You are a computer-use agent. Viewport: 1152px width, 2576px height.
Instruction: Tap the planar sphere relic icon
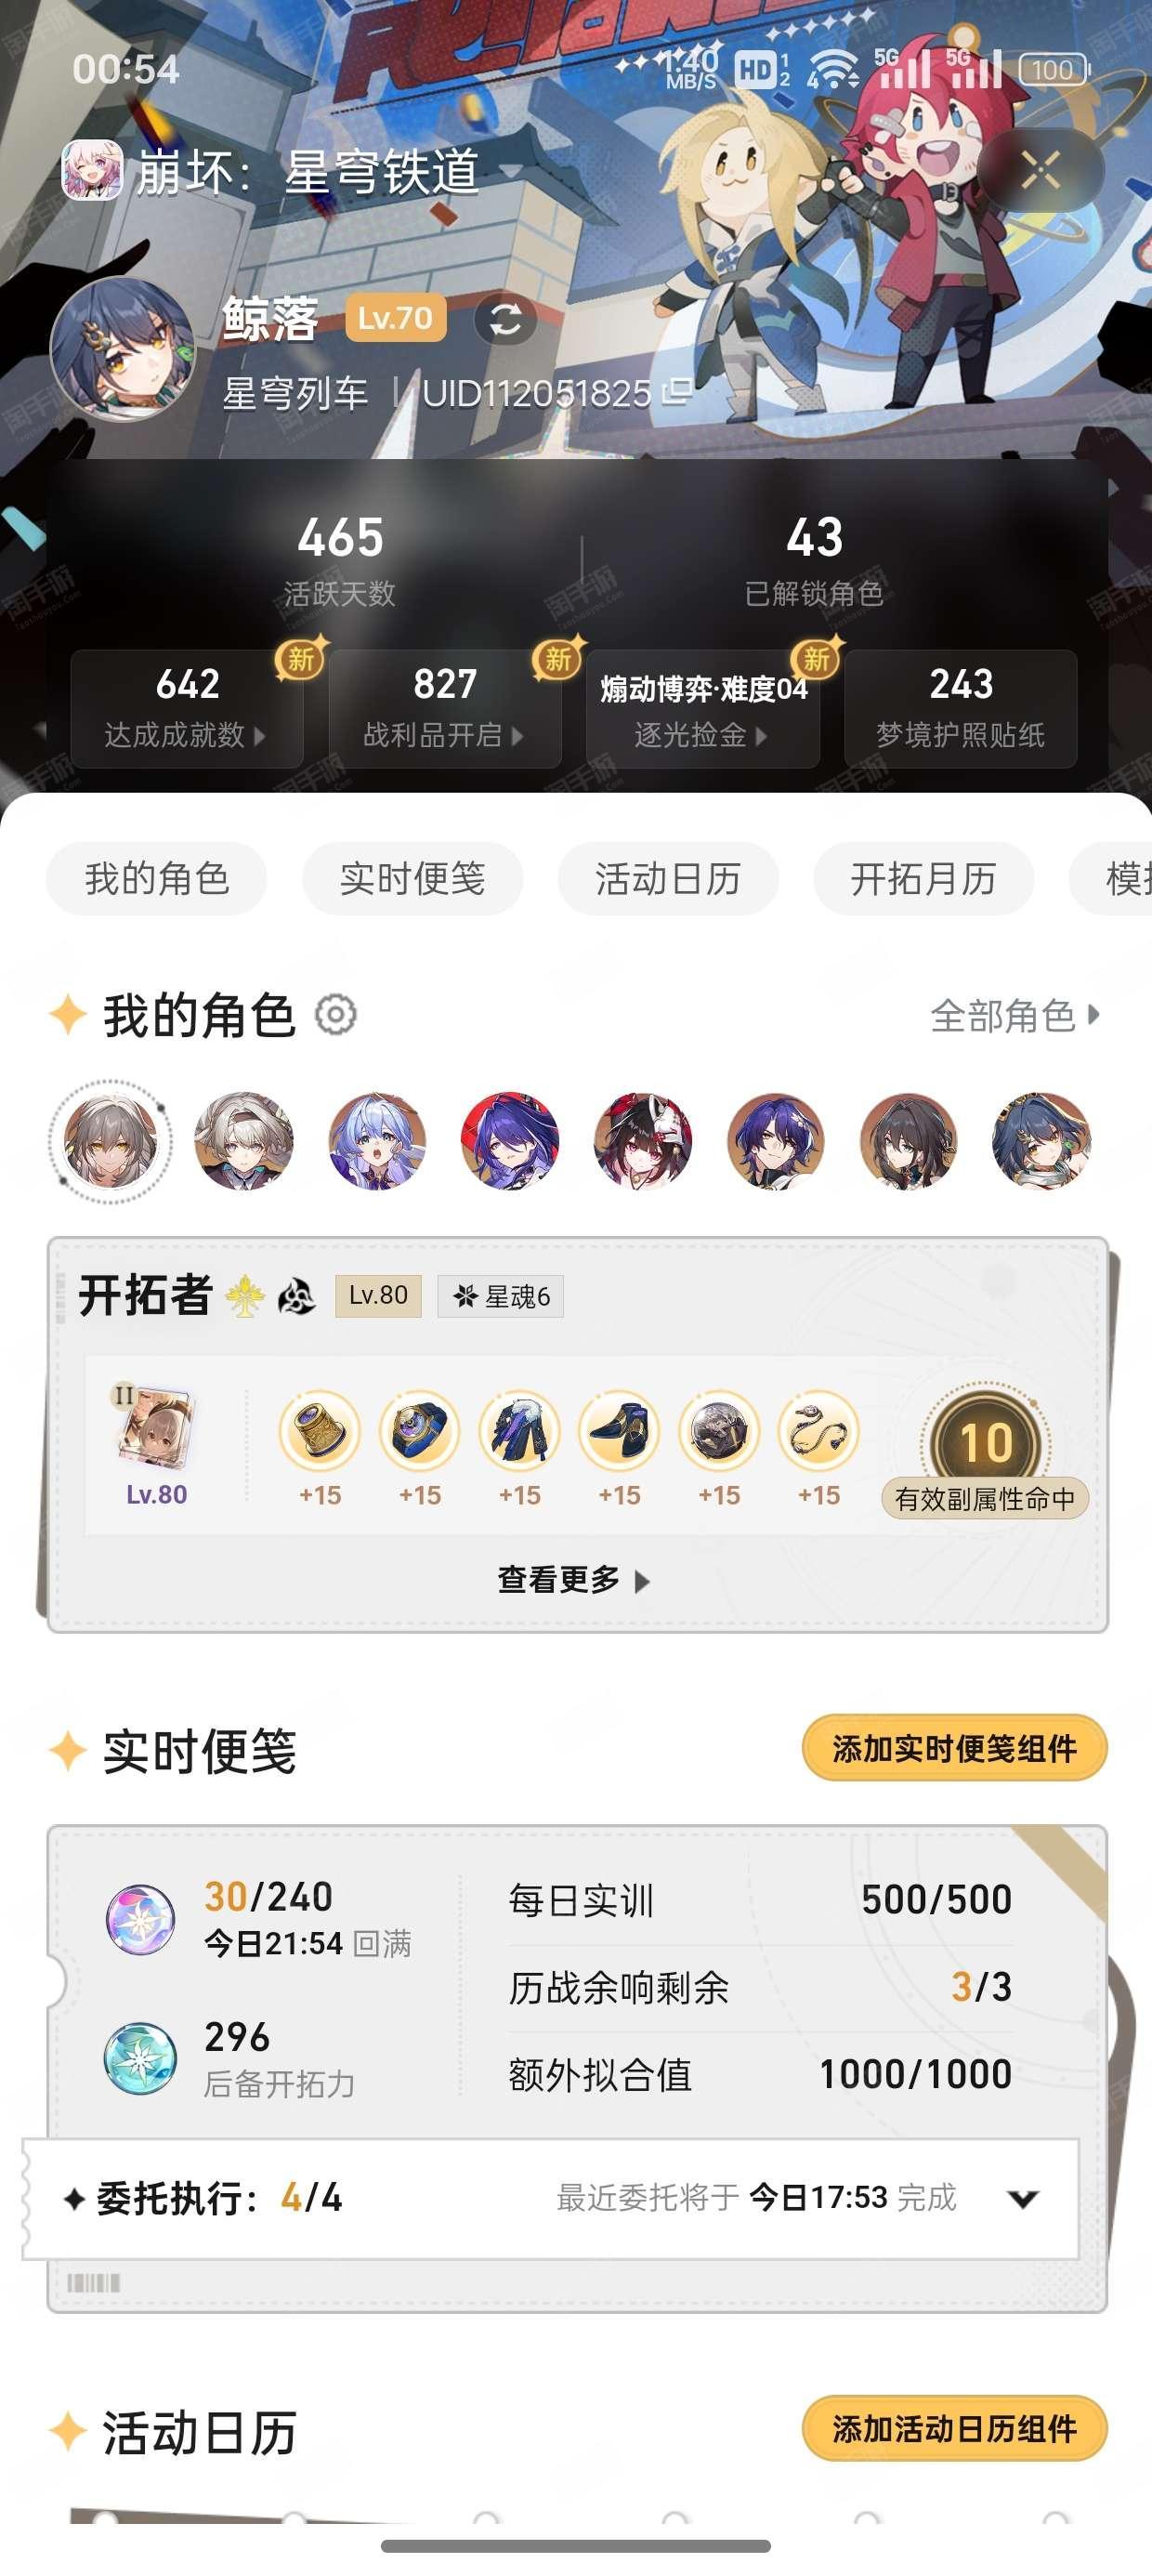click(719, 1430)
